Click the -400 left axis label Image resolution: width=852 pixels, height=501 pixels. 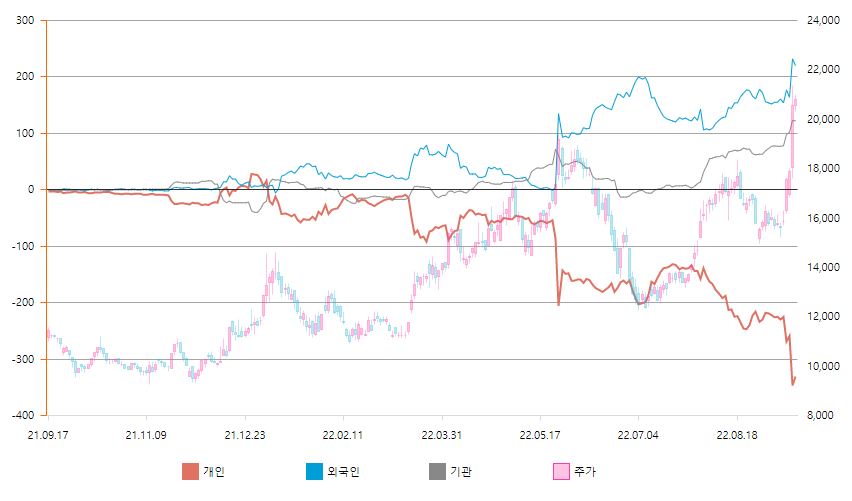(x=24, y=415)
